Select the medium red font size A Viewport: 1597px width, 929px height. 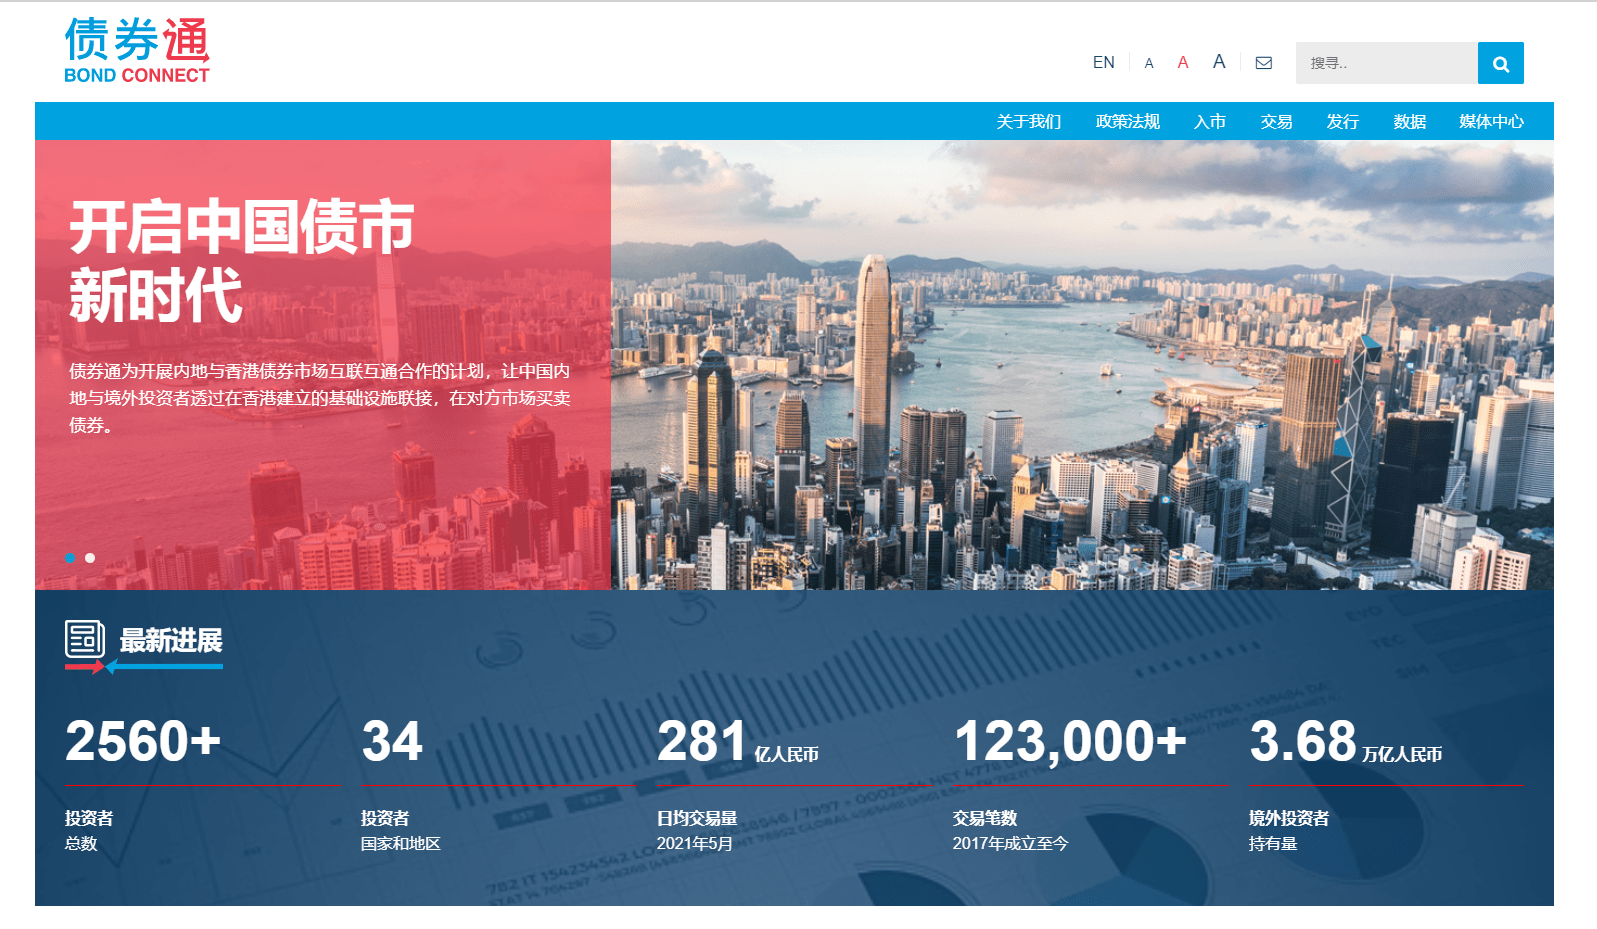pyautogui.click(x=1183, y=62)
